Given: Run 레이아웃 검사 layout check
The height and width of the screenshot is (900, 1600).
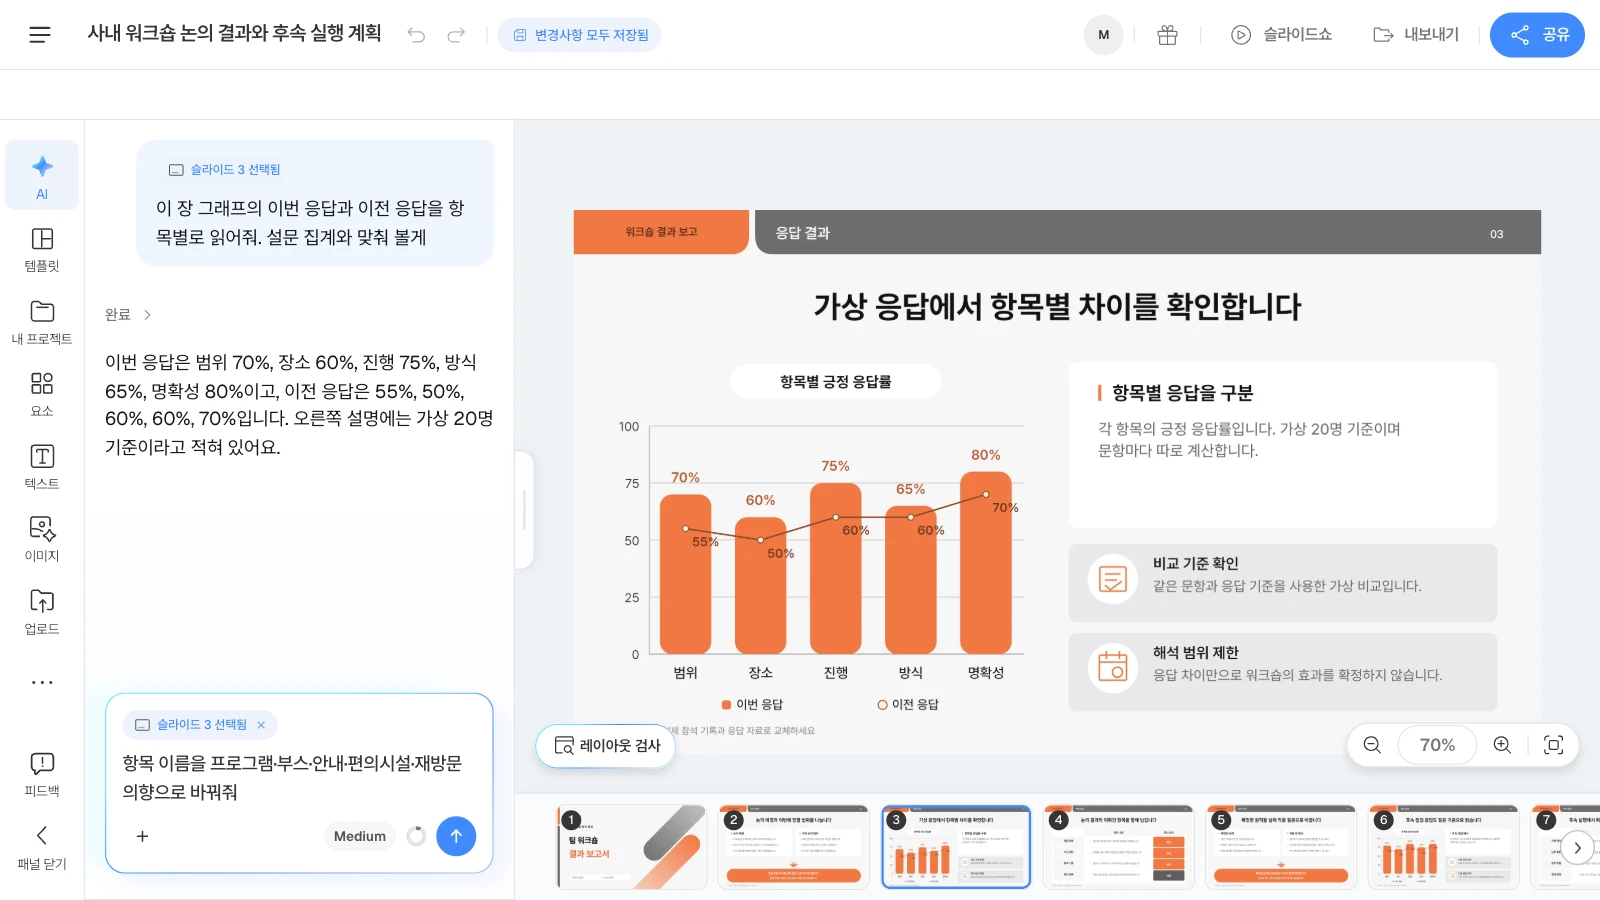Looking at the screenshot, I should (x=606, y=746).
